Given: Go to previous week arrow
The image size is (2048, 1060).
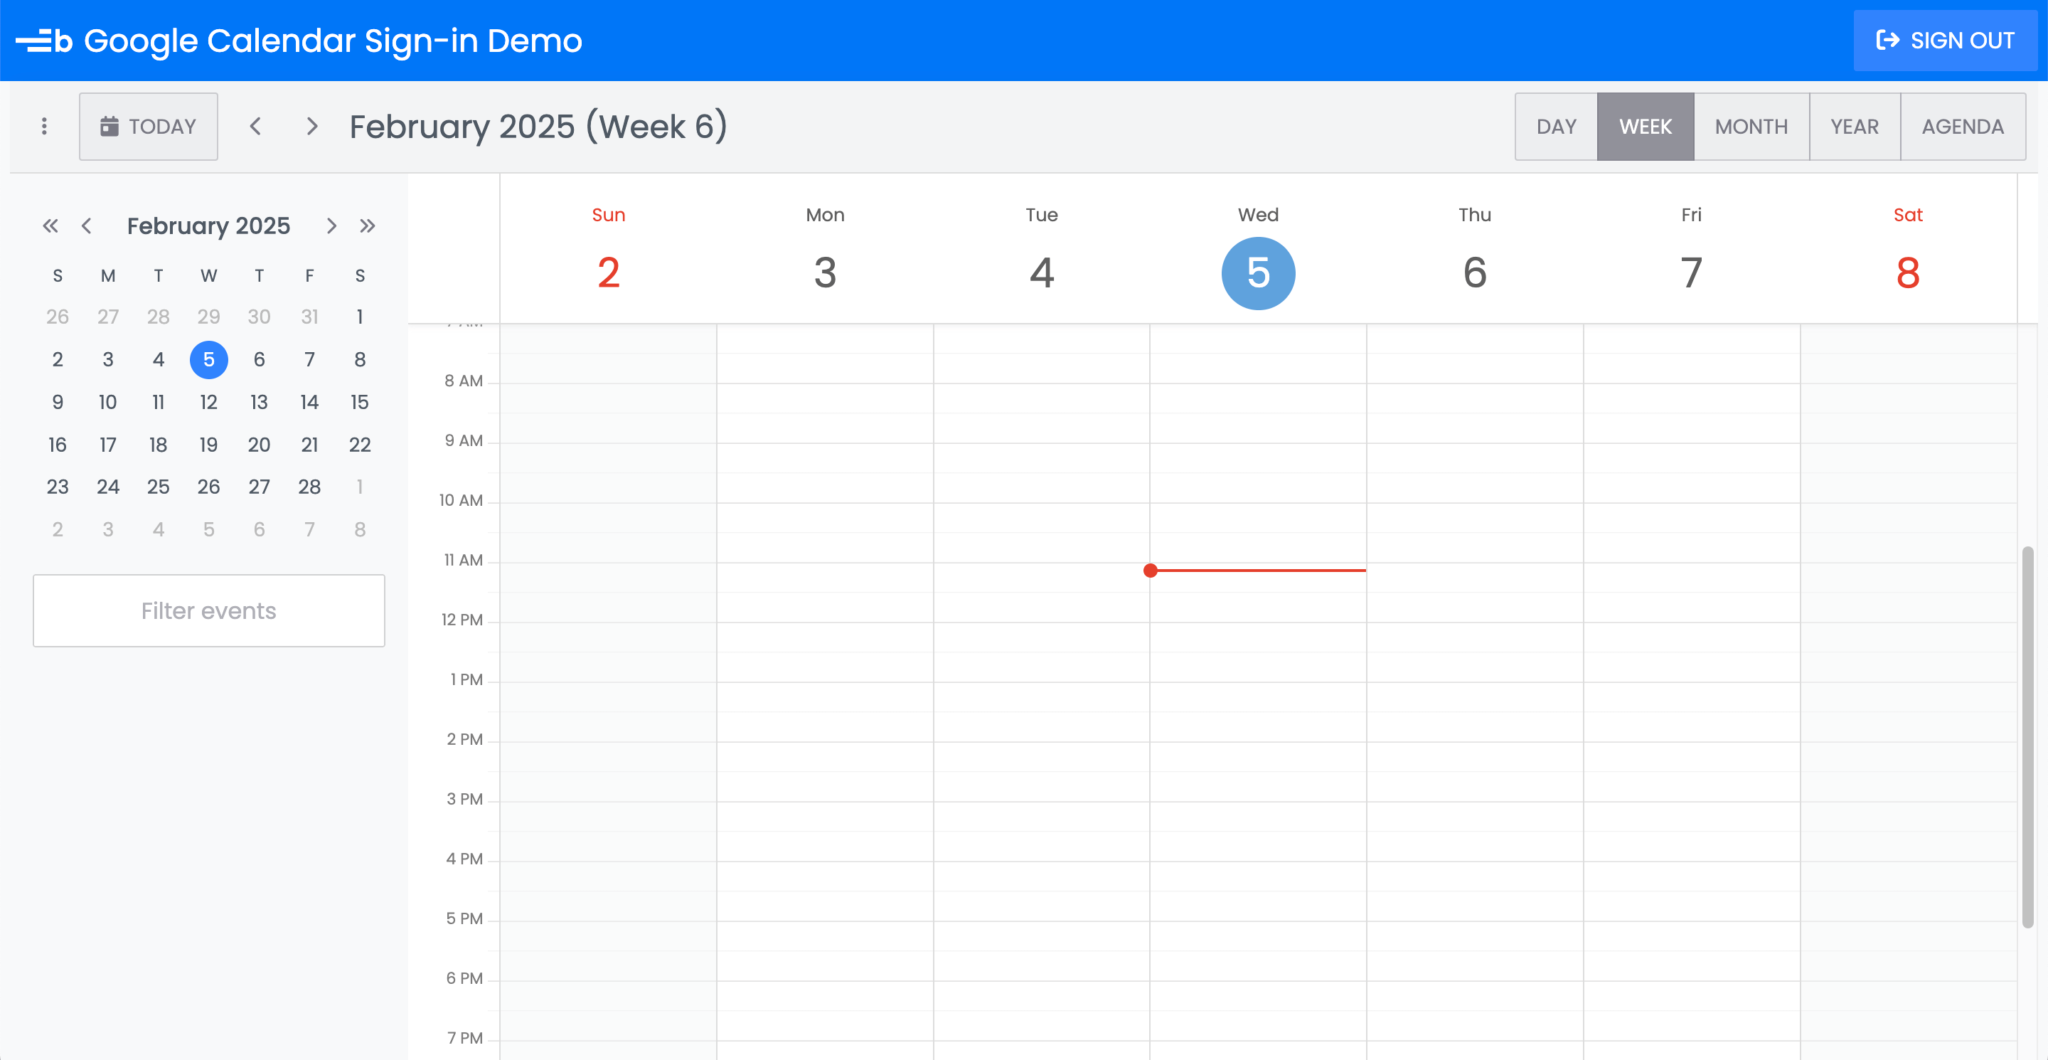Looking at the screenshot, I should 256,126.
